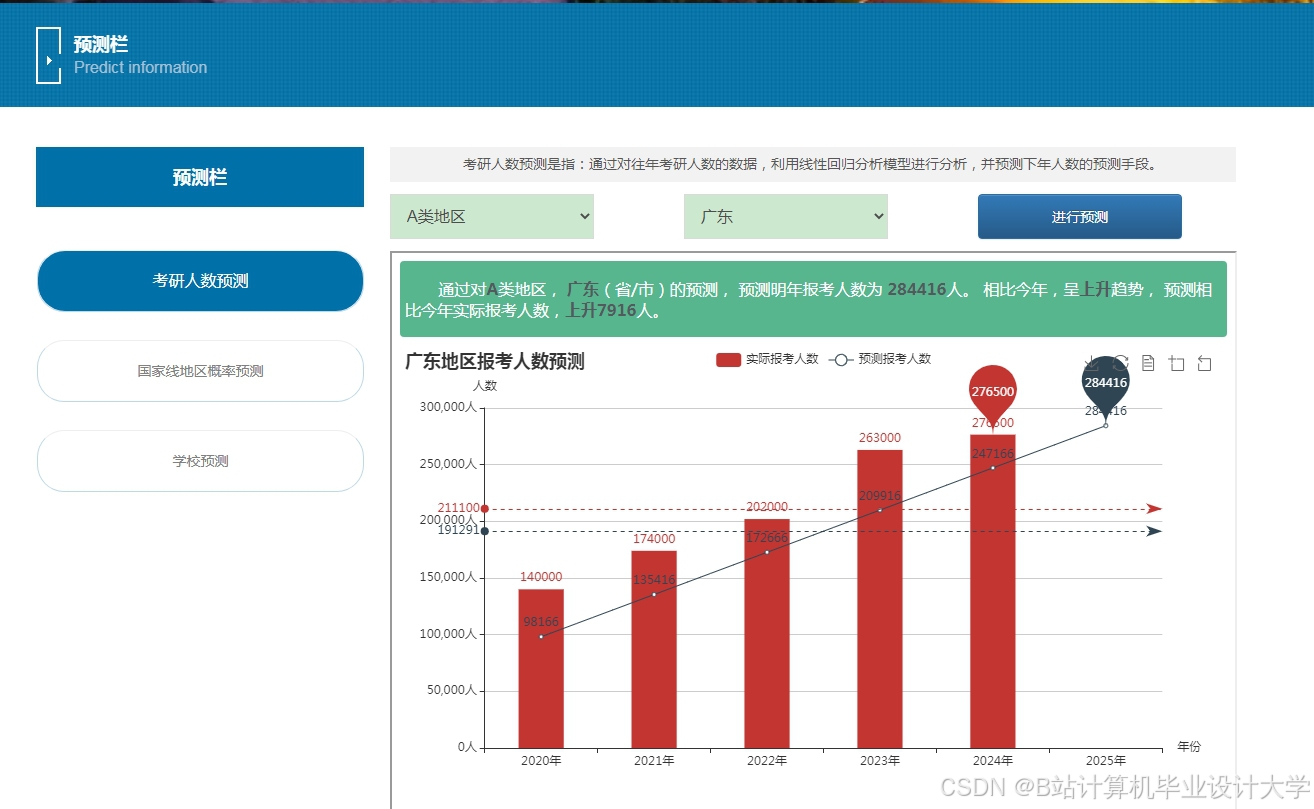This screenshot has height=809, width=1314.
Task: Select 学校预测 in sidebar
Action: pos(200,461)
